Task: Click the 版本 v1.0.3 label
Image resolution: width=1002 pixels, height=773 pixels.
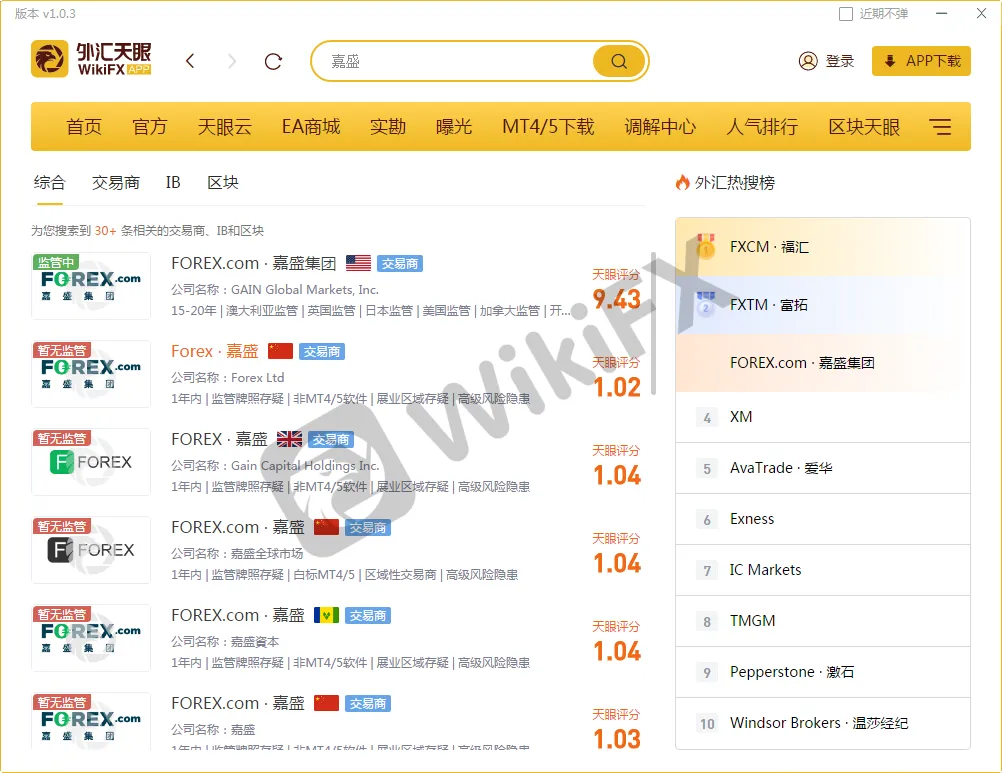Action: coord(45,13)
